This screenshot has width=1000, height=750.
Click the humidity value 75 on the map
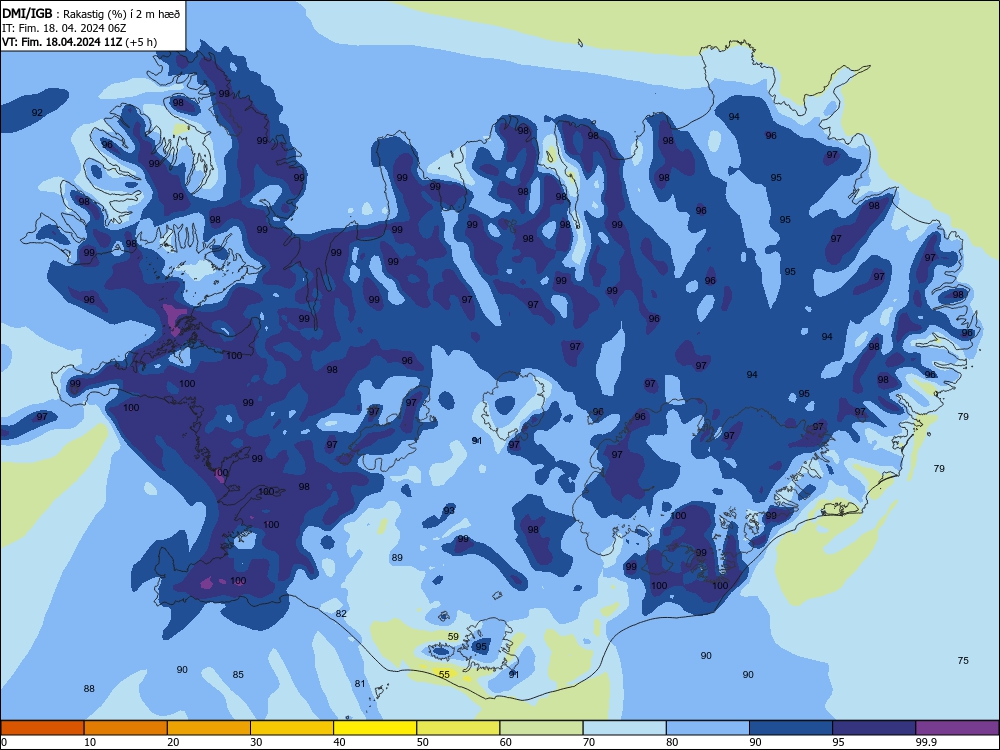click(963, 661)
